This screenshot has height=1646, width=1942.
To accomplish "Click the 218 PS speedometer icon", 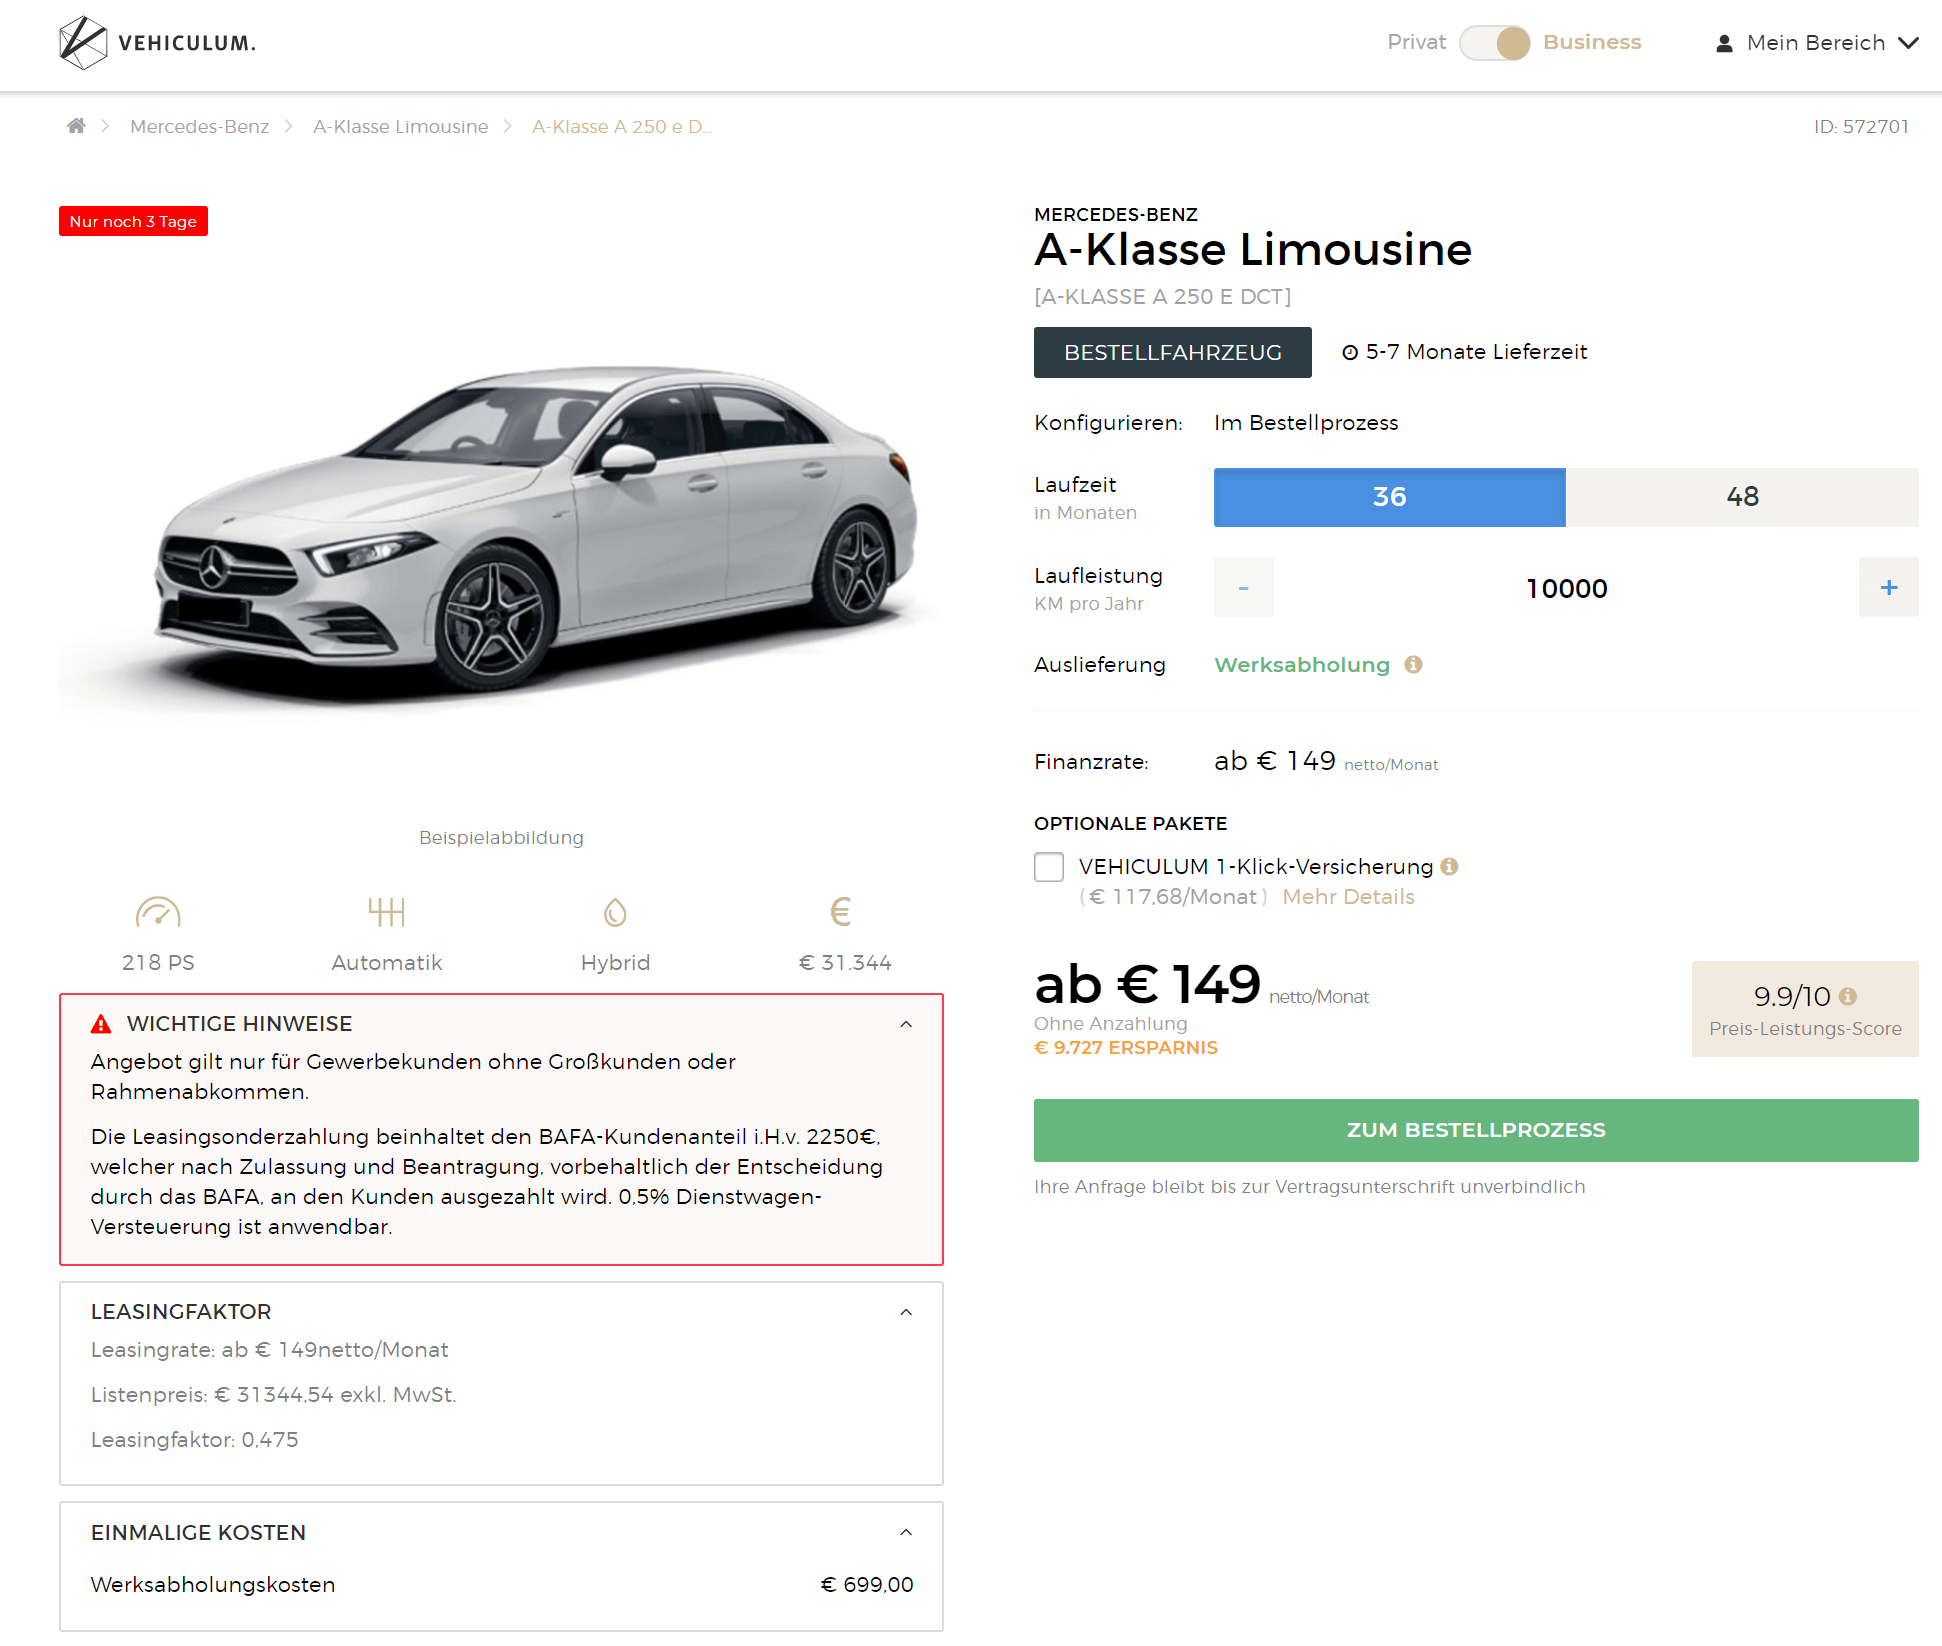I will coord(158,912).
